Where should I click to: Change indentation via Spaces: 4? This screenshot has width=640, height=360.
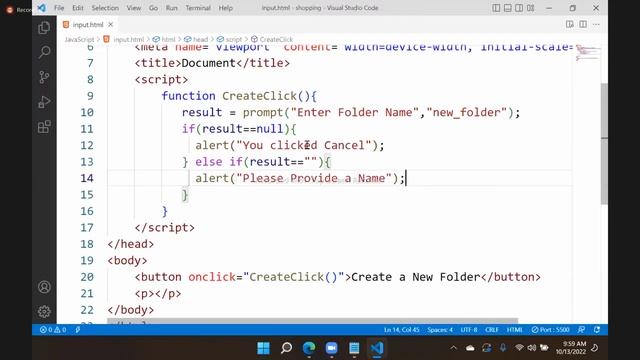[440, 330]
